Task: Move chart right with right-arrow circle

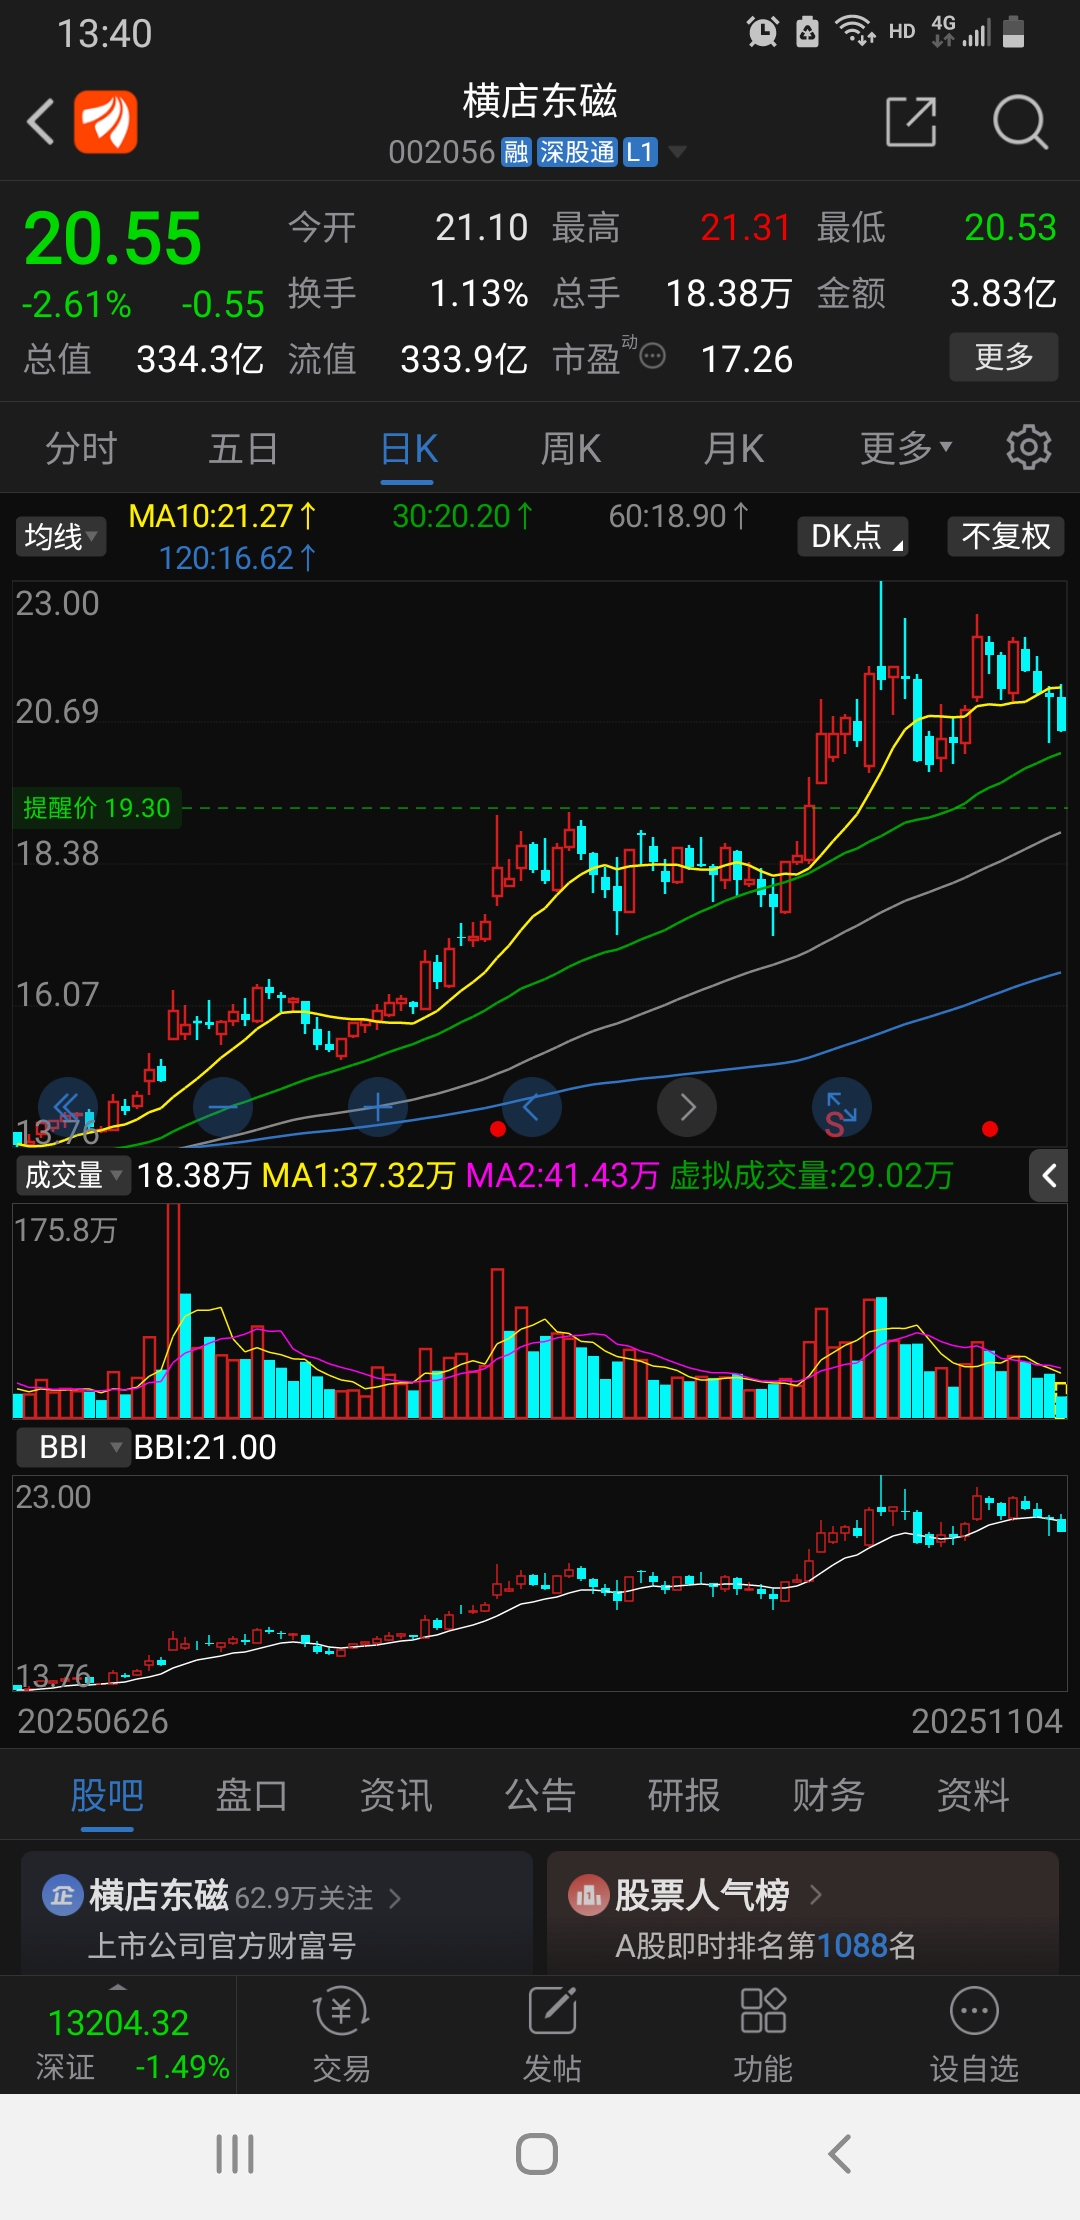Action: (687, 1107)
